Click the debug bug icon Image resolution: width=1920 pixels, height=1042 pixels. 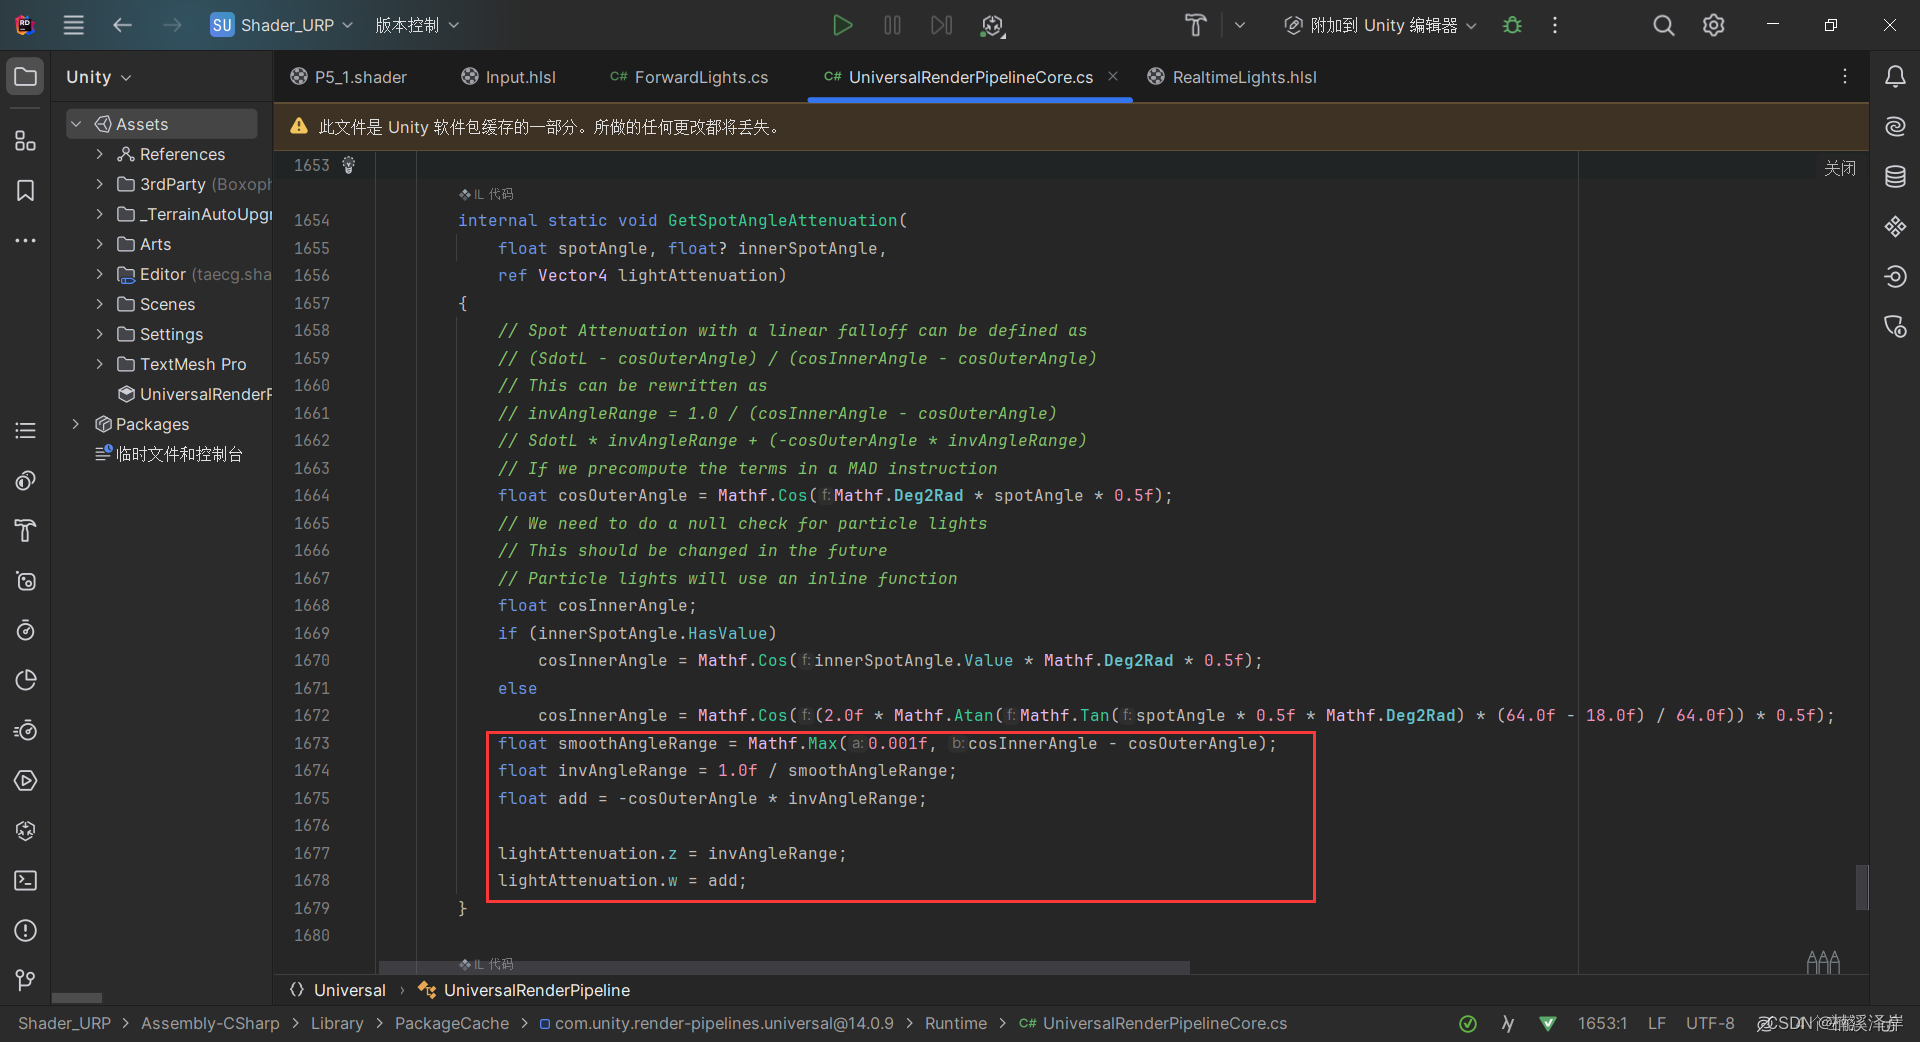(1512, 25)
